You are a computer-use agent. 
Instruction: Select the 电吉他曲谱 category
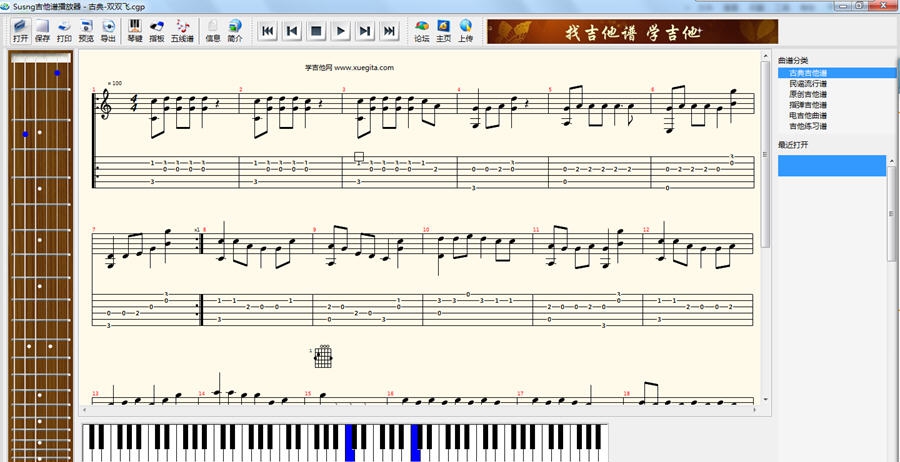808,115
